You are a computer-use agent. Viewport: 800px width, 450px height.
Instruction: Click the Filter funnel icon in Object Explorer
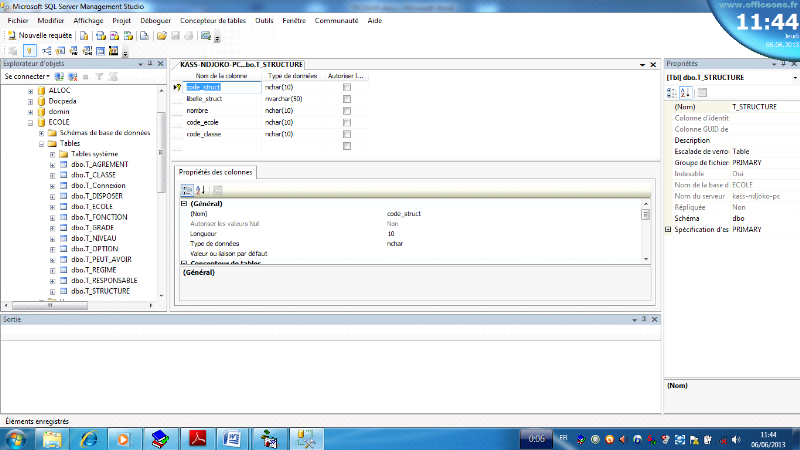pos(99,77)
